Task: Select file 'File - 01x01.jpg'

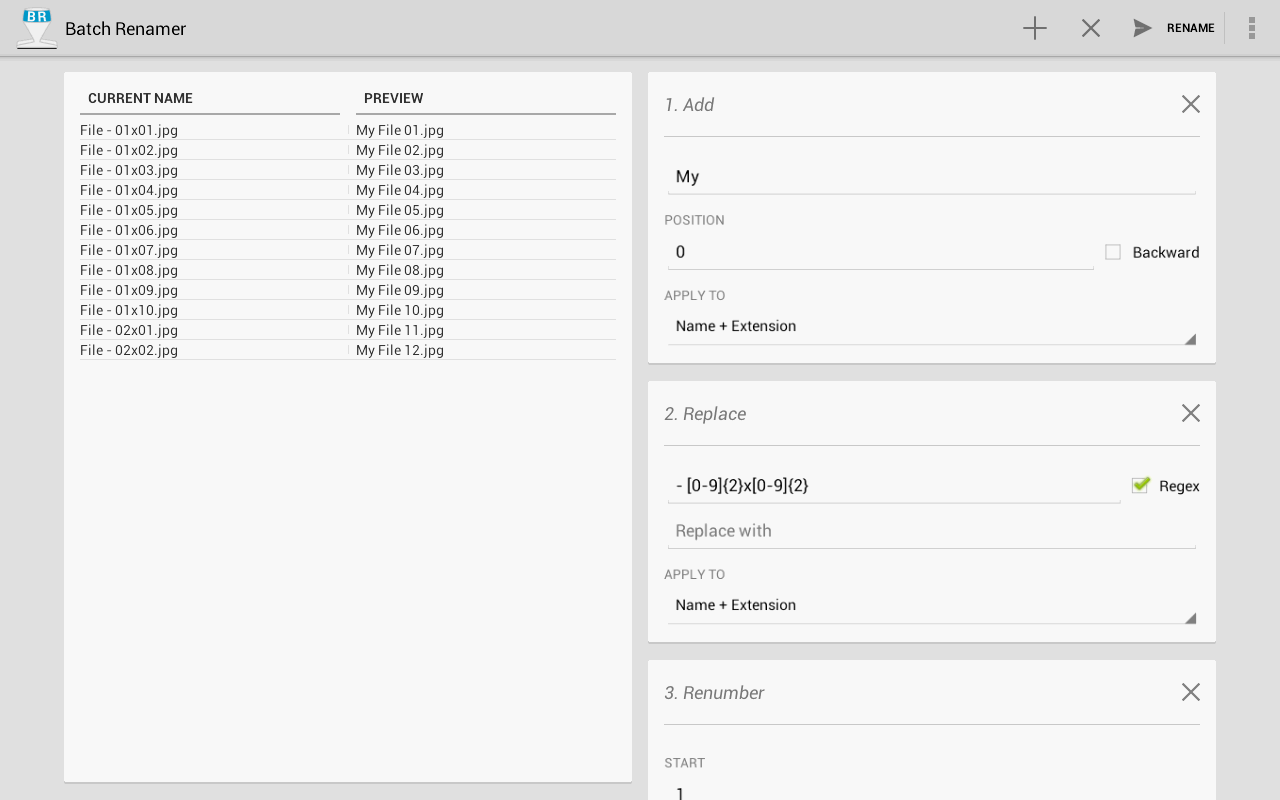Action: (129, 130)
